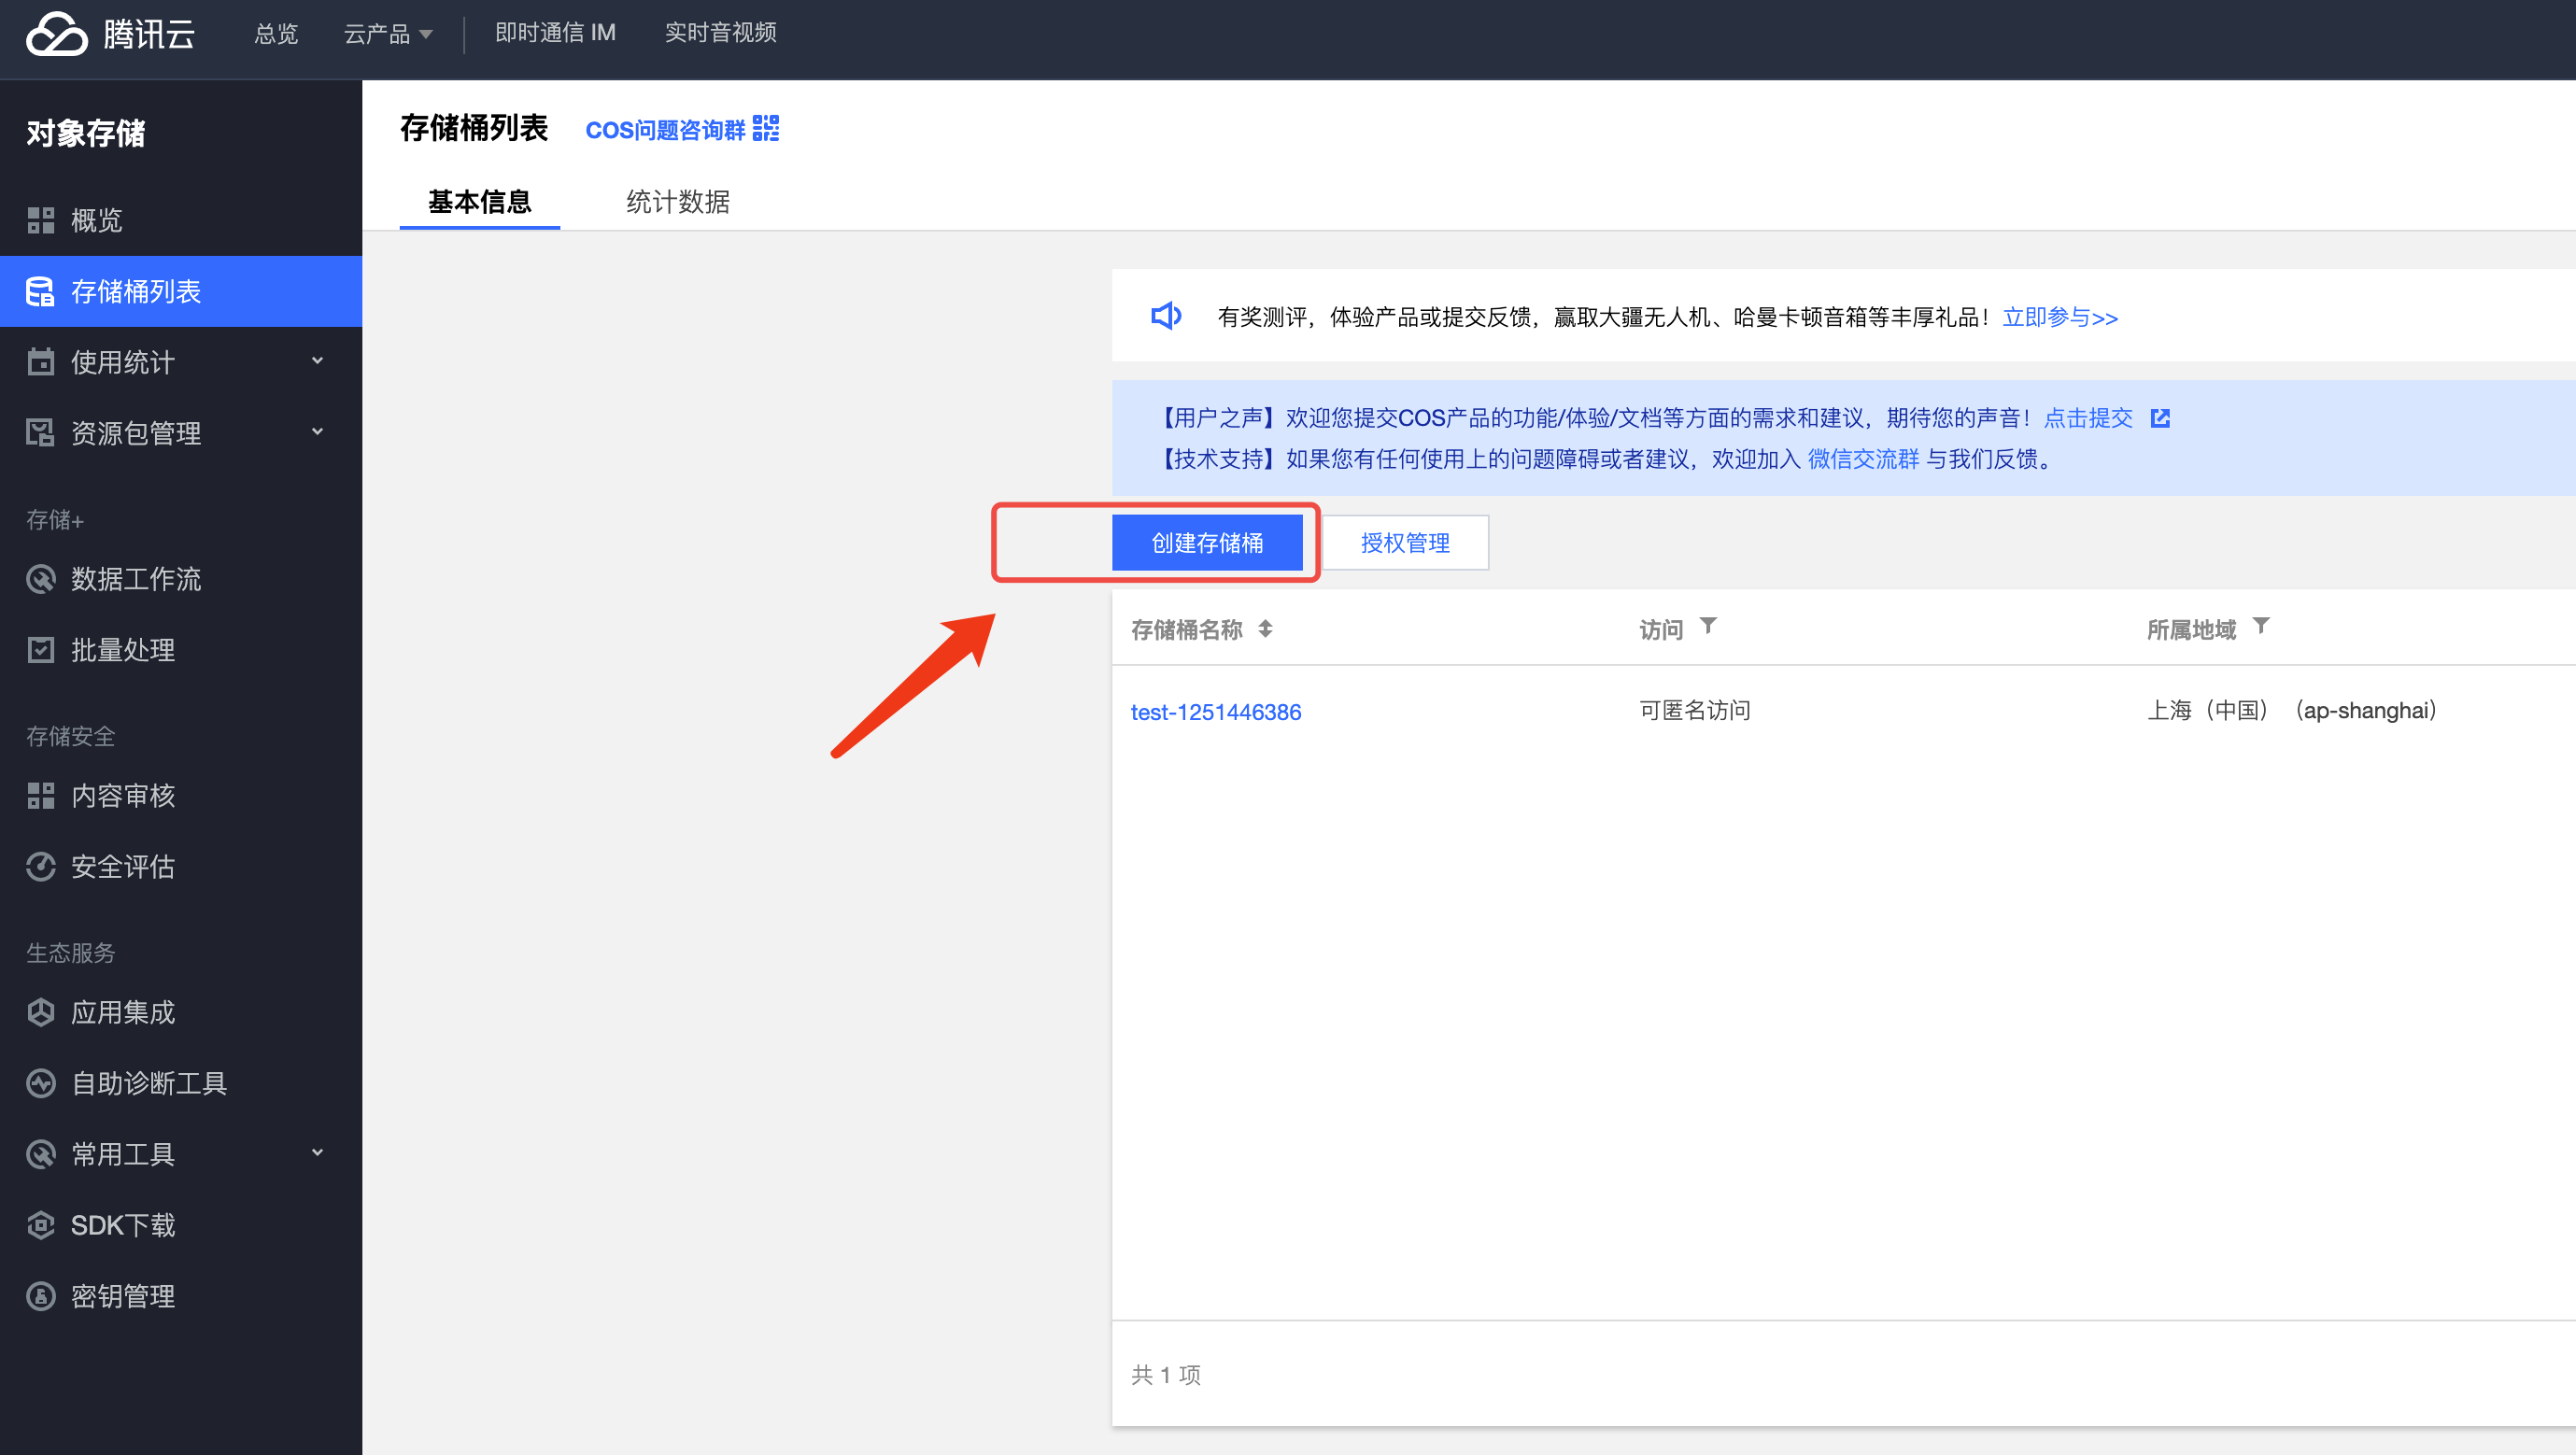The image size is (2576, 1455).
Task: Switch to the 统计数据 tab
Action: point(677,202)
